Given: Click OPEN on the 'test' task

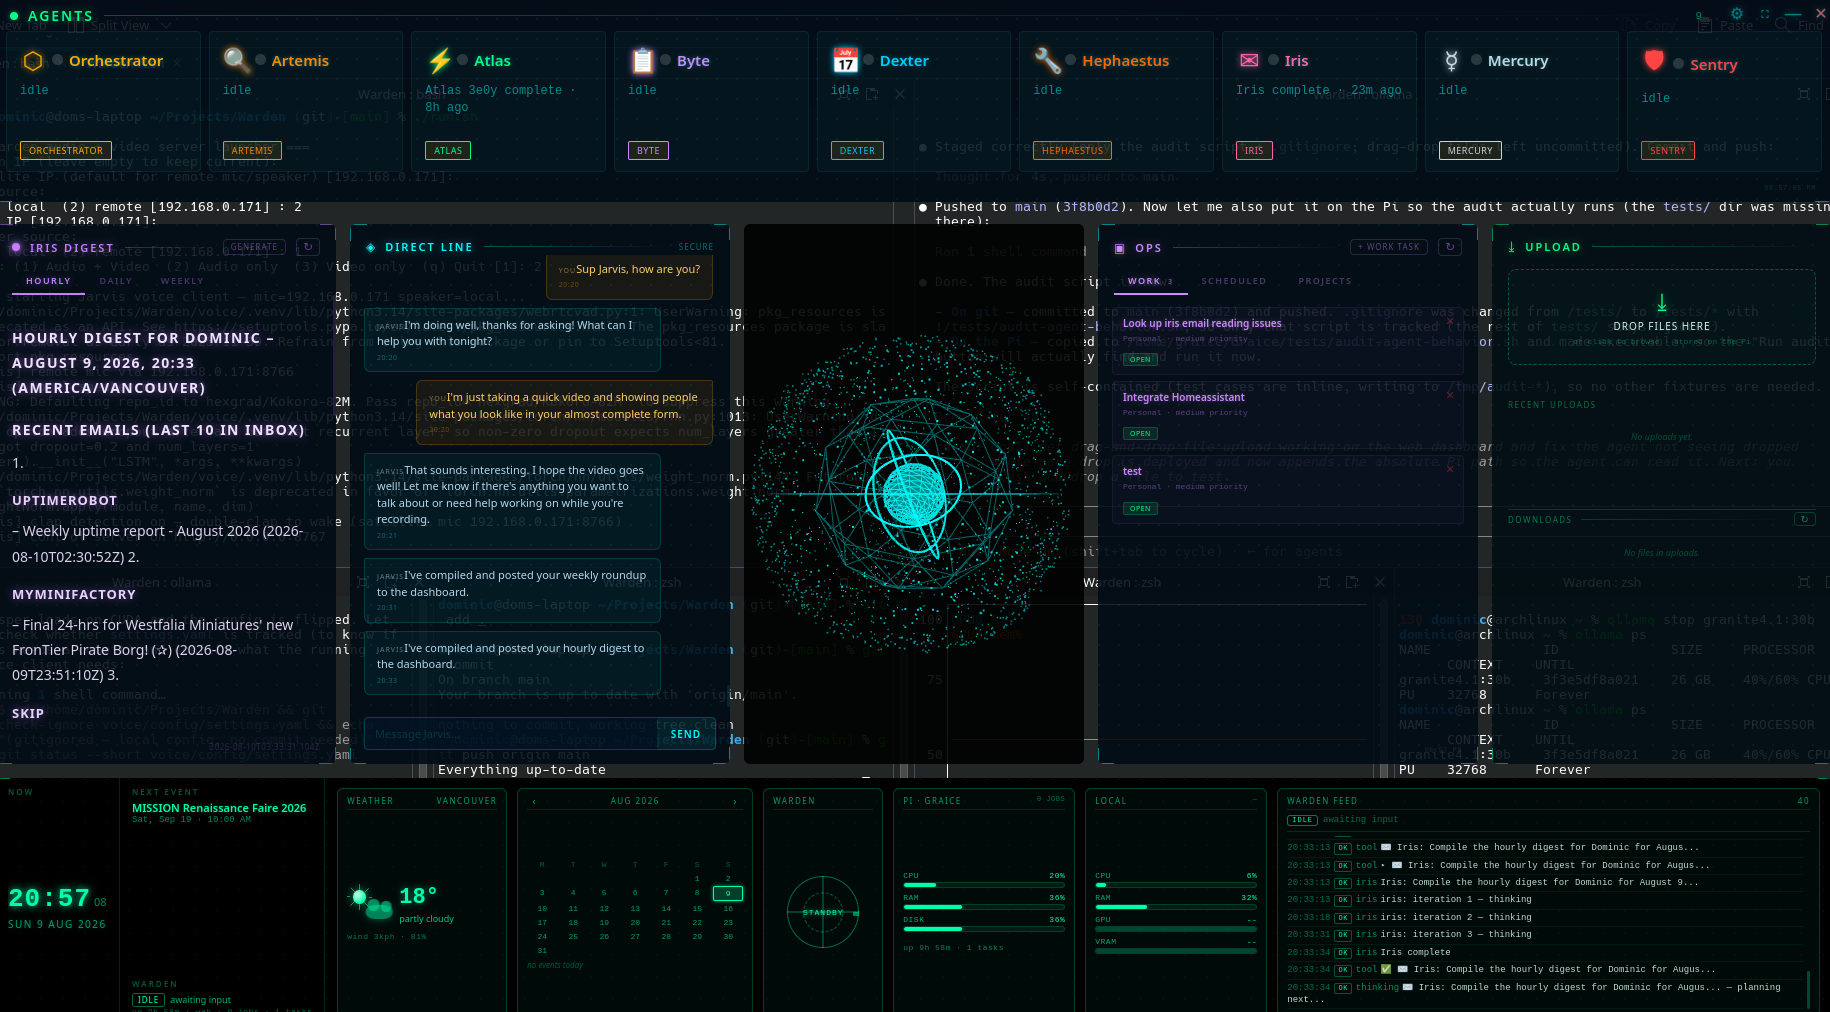Looking at the screenshot, I should pos(1140,508).
